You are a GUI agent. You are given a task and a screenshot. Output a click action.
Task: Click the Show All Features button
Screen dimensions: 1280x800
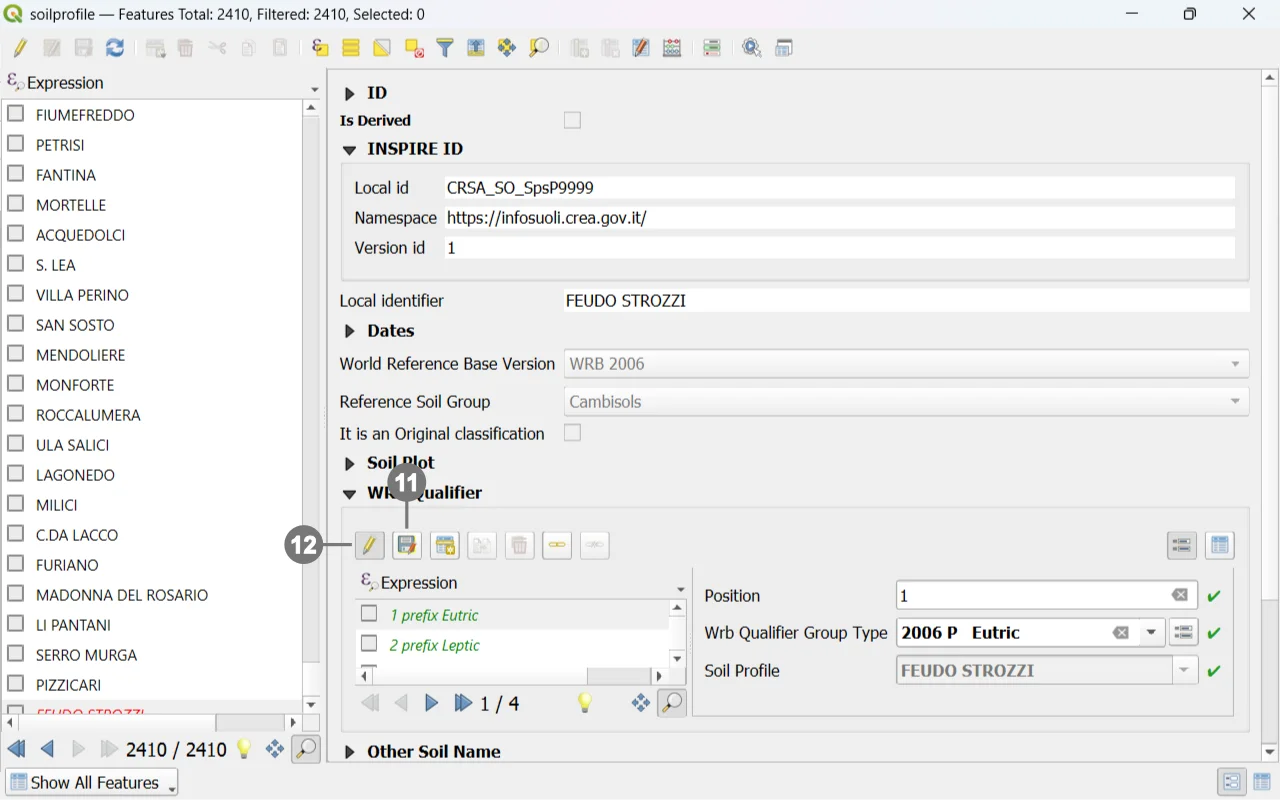tap(92, 782)
